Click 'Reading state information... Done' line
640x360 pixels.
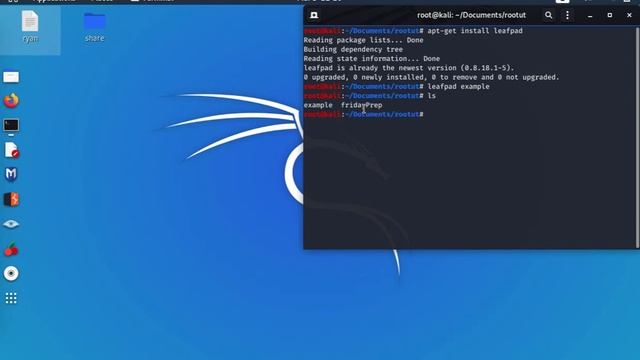pos(371,59)
